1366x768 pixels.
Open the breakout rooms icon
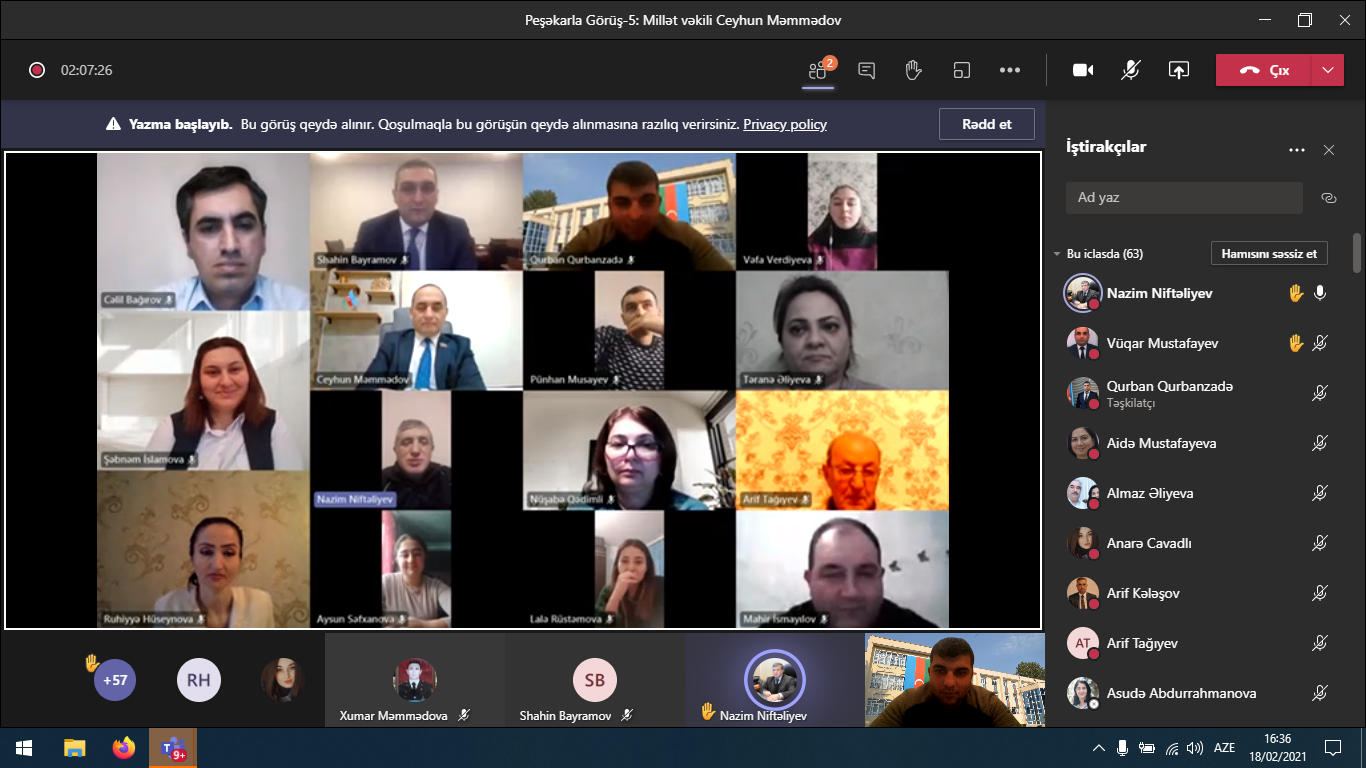click(962, 70)
